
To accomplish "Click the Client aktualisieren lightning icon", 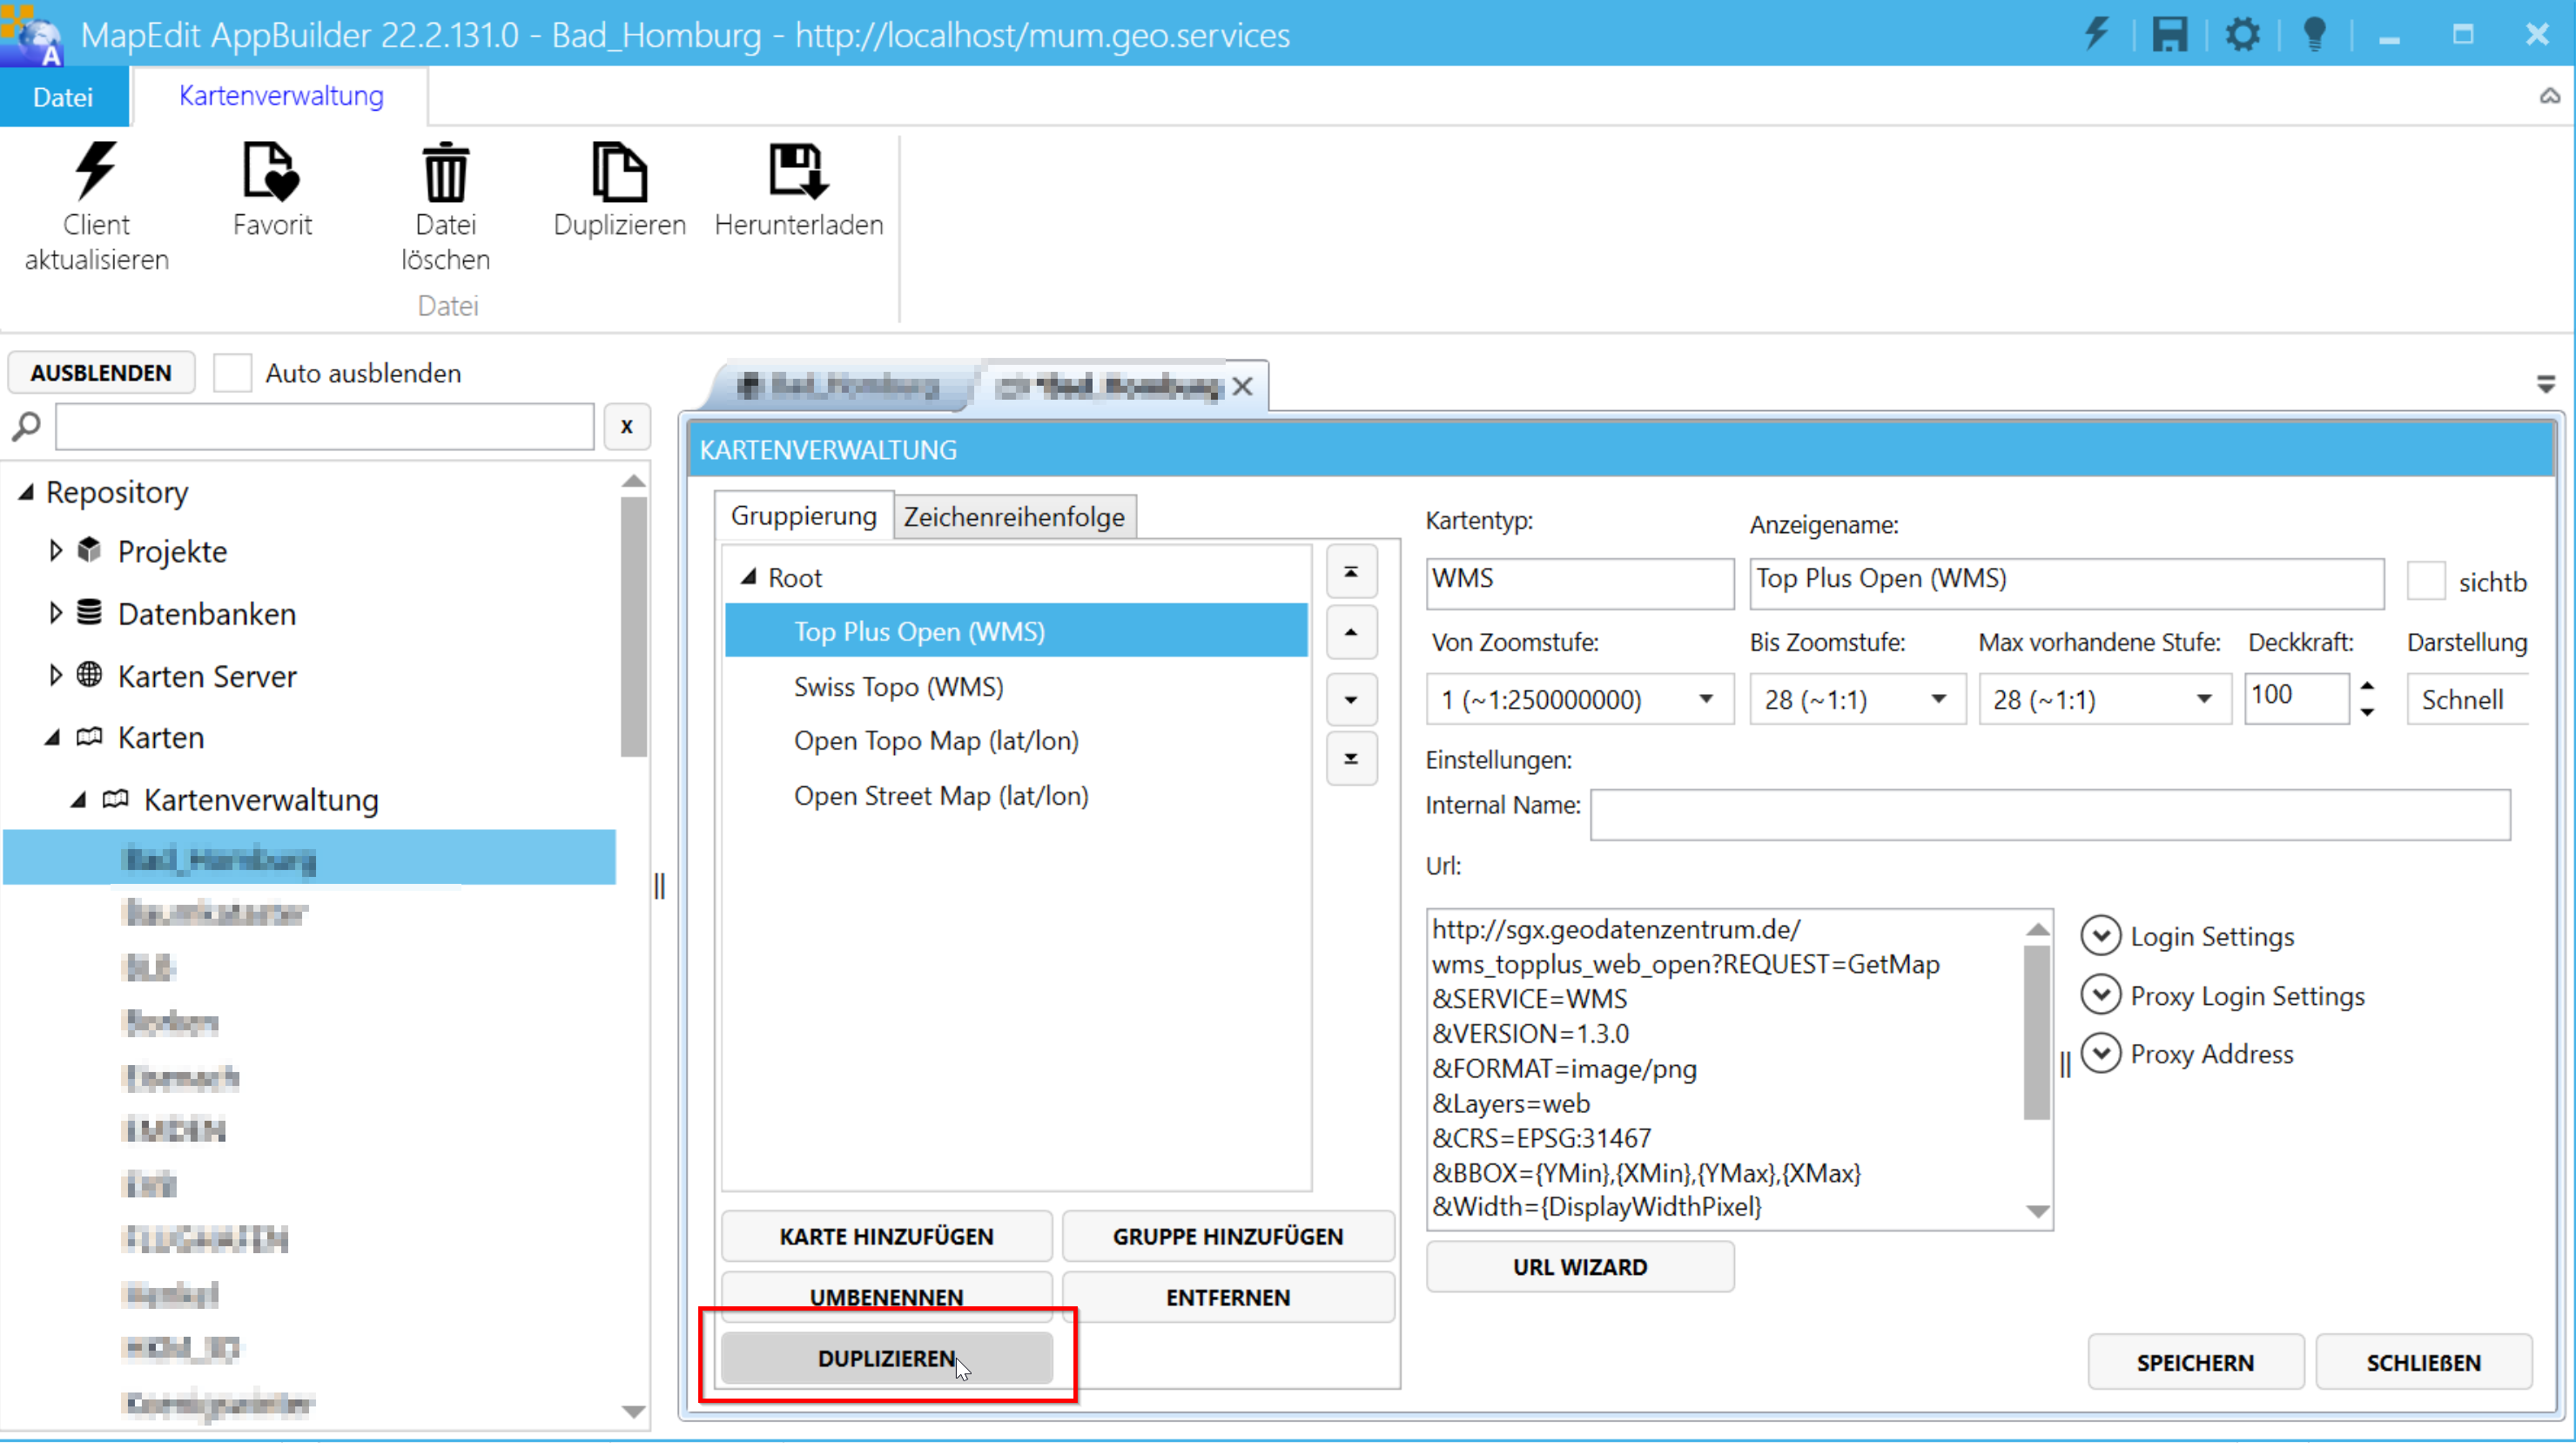I will pos(96,172).
